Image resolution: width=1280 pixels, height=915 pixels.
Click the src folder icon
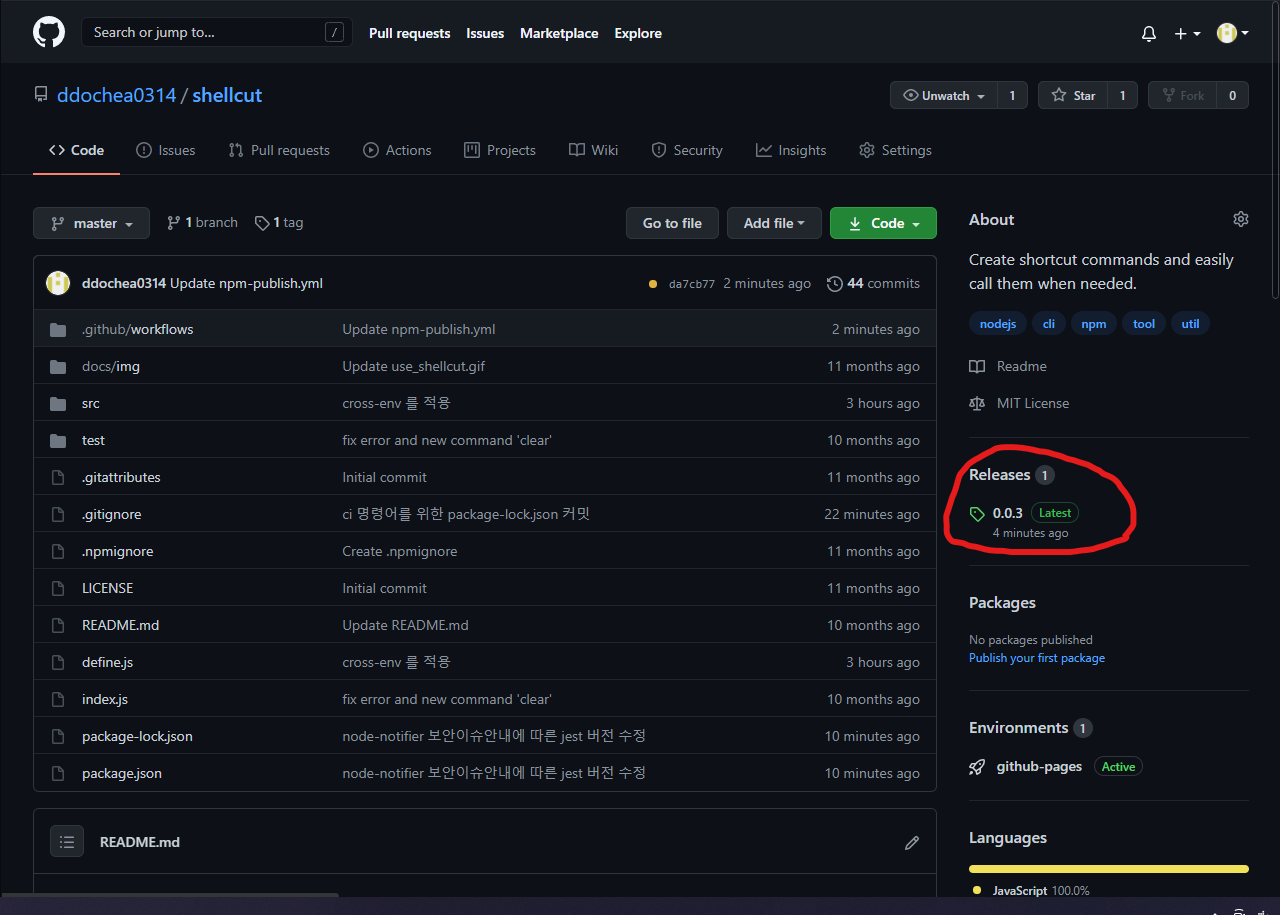tap(58, 403)
